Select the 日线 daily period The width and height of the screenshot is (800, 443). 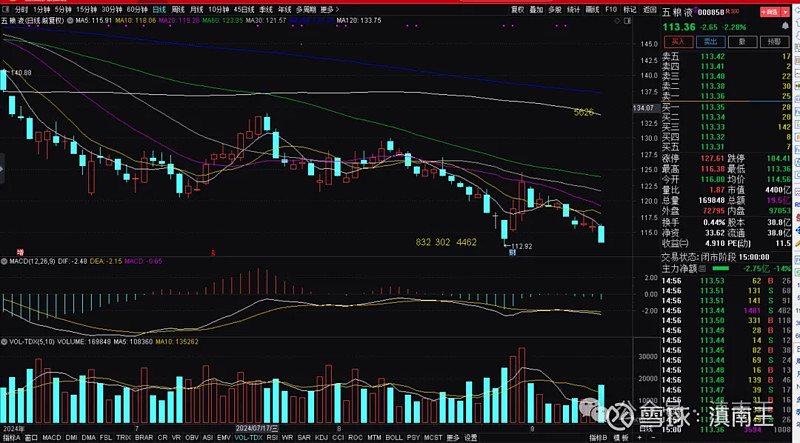[159, 10]
